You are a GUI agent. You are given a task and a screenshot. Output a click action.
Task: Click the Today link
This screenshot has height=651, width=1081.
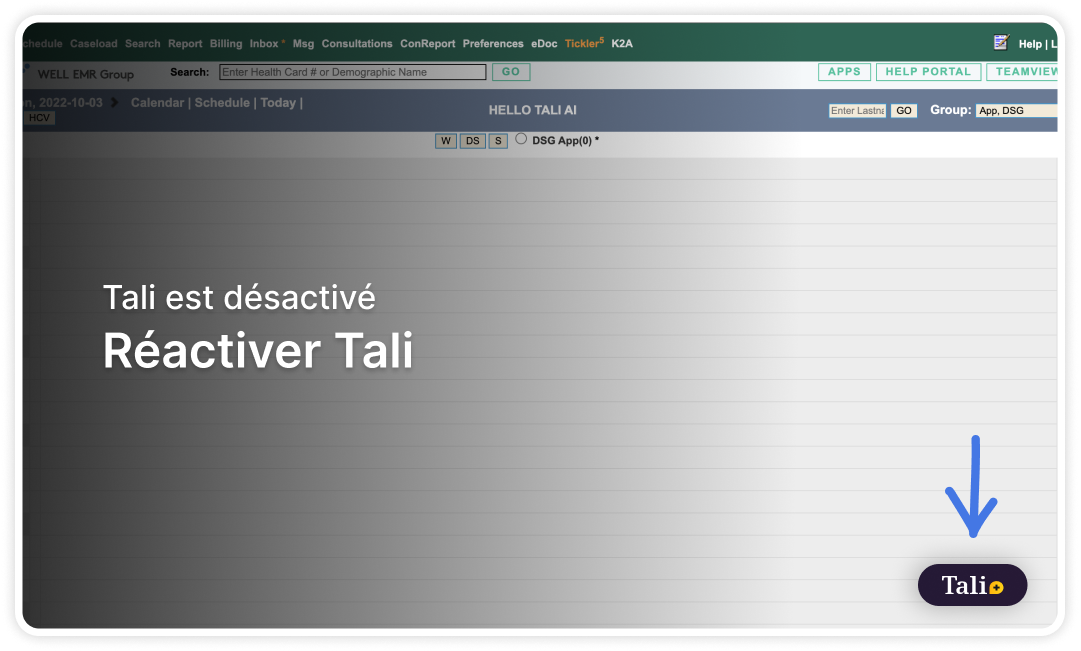(x=278, y=103)
